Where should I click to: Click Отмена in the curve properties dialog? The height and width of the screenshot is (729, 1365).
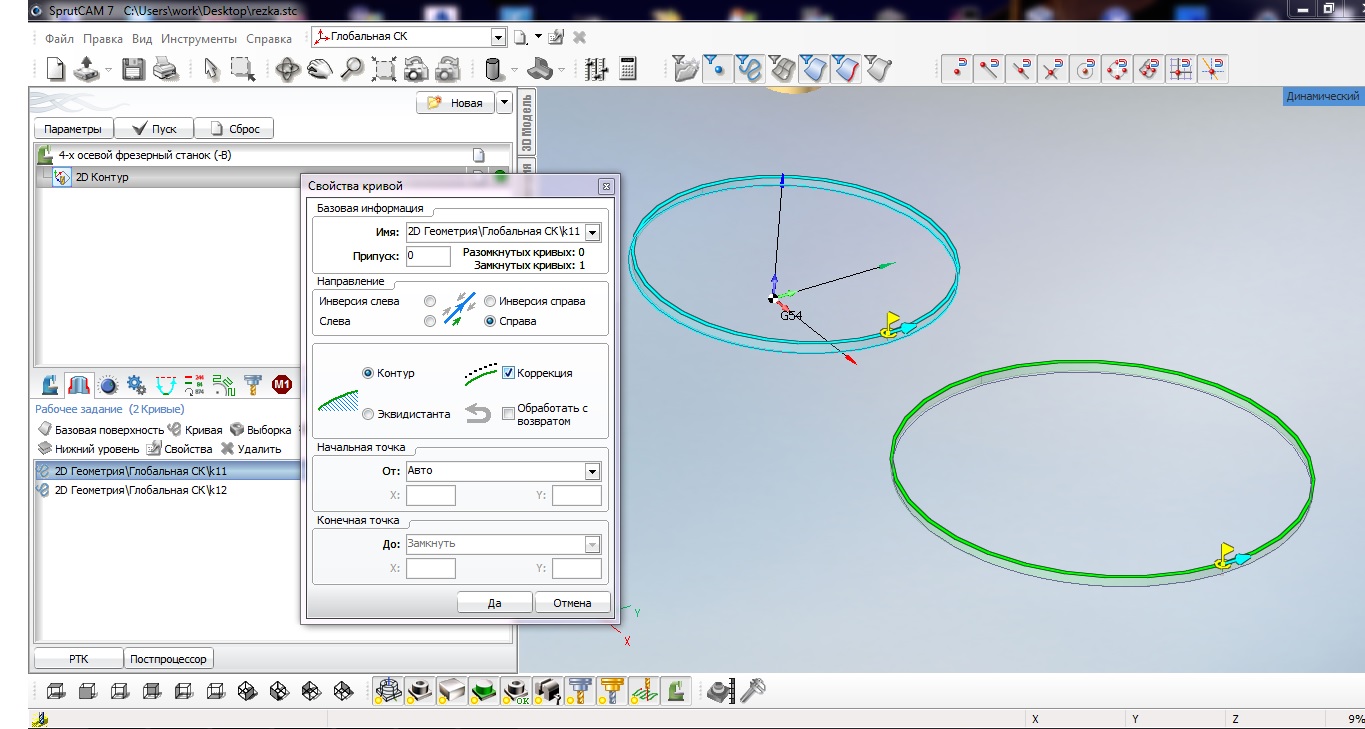(x=572, y=603)
